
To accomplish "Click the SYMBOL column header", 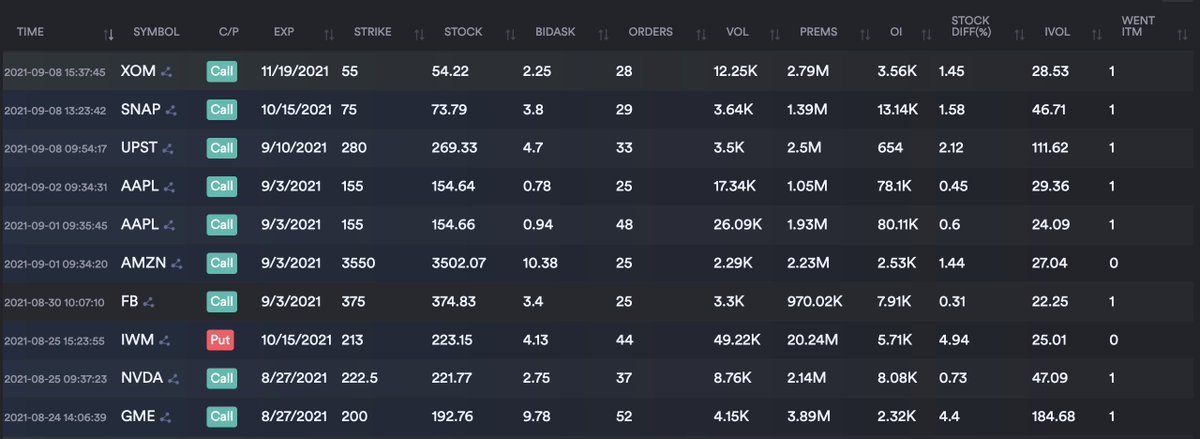I will (x=156, y=32).
